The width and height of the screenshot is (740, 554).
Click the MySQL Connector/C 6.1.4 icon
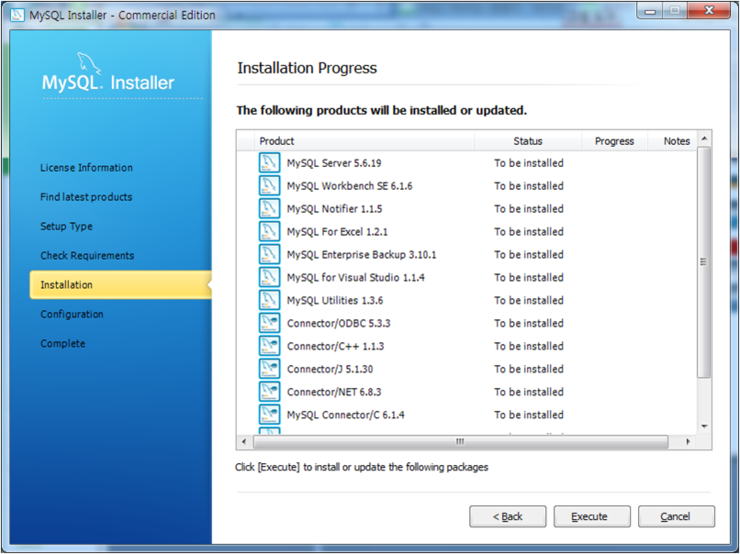click(269, 415)
